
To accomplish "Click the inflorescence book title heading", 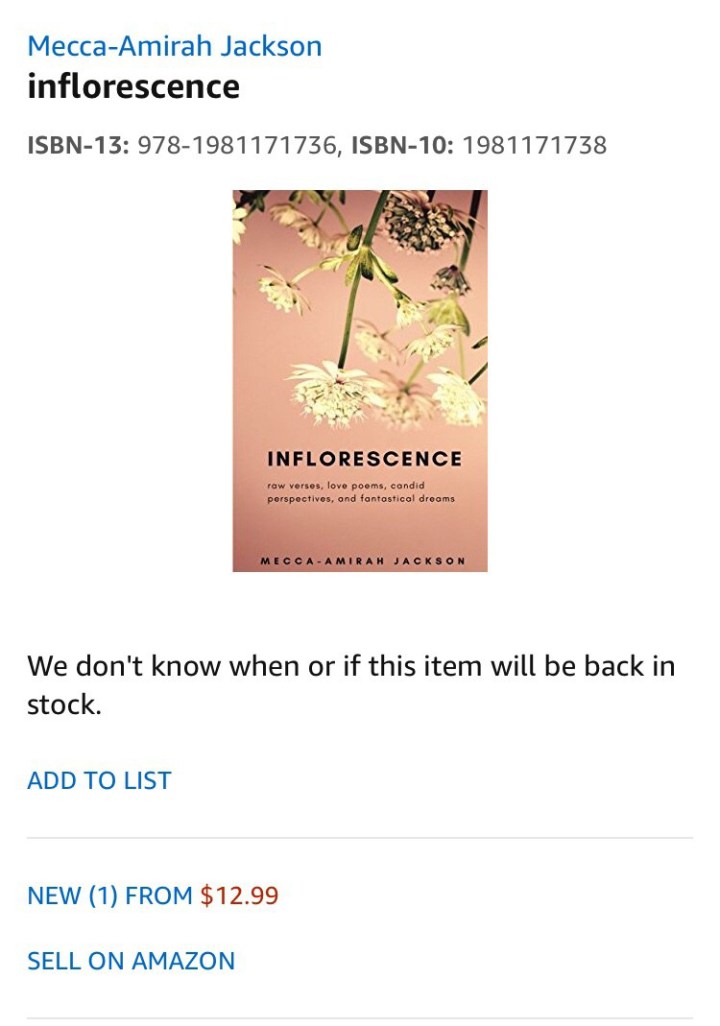I will click(134, 87).
